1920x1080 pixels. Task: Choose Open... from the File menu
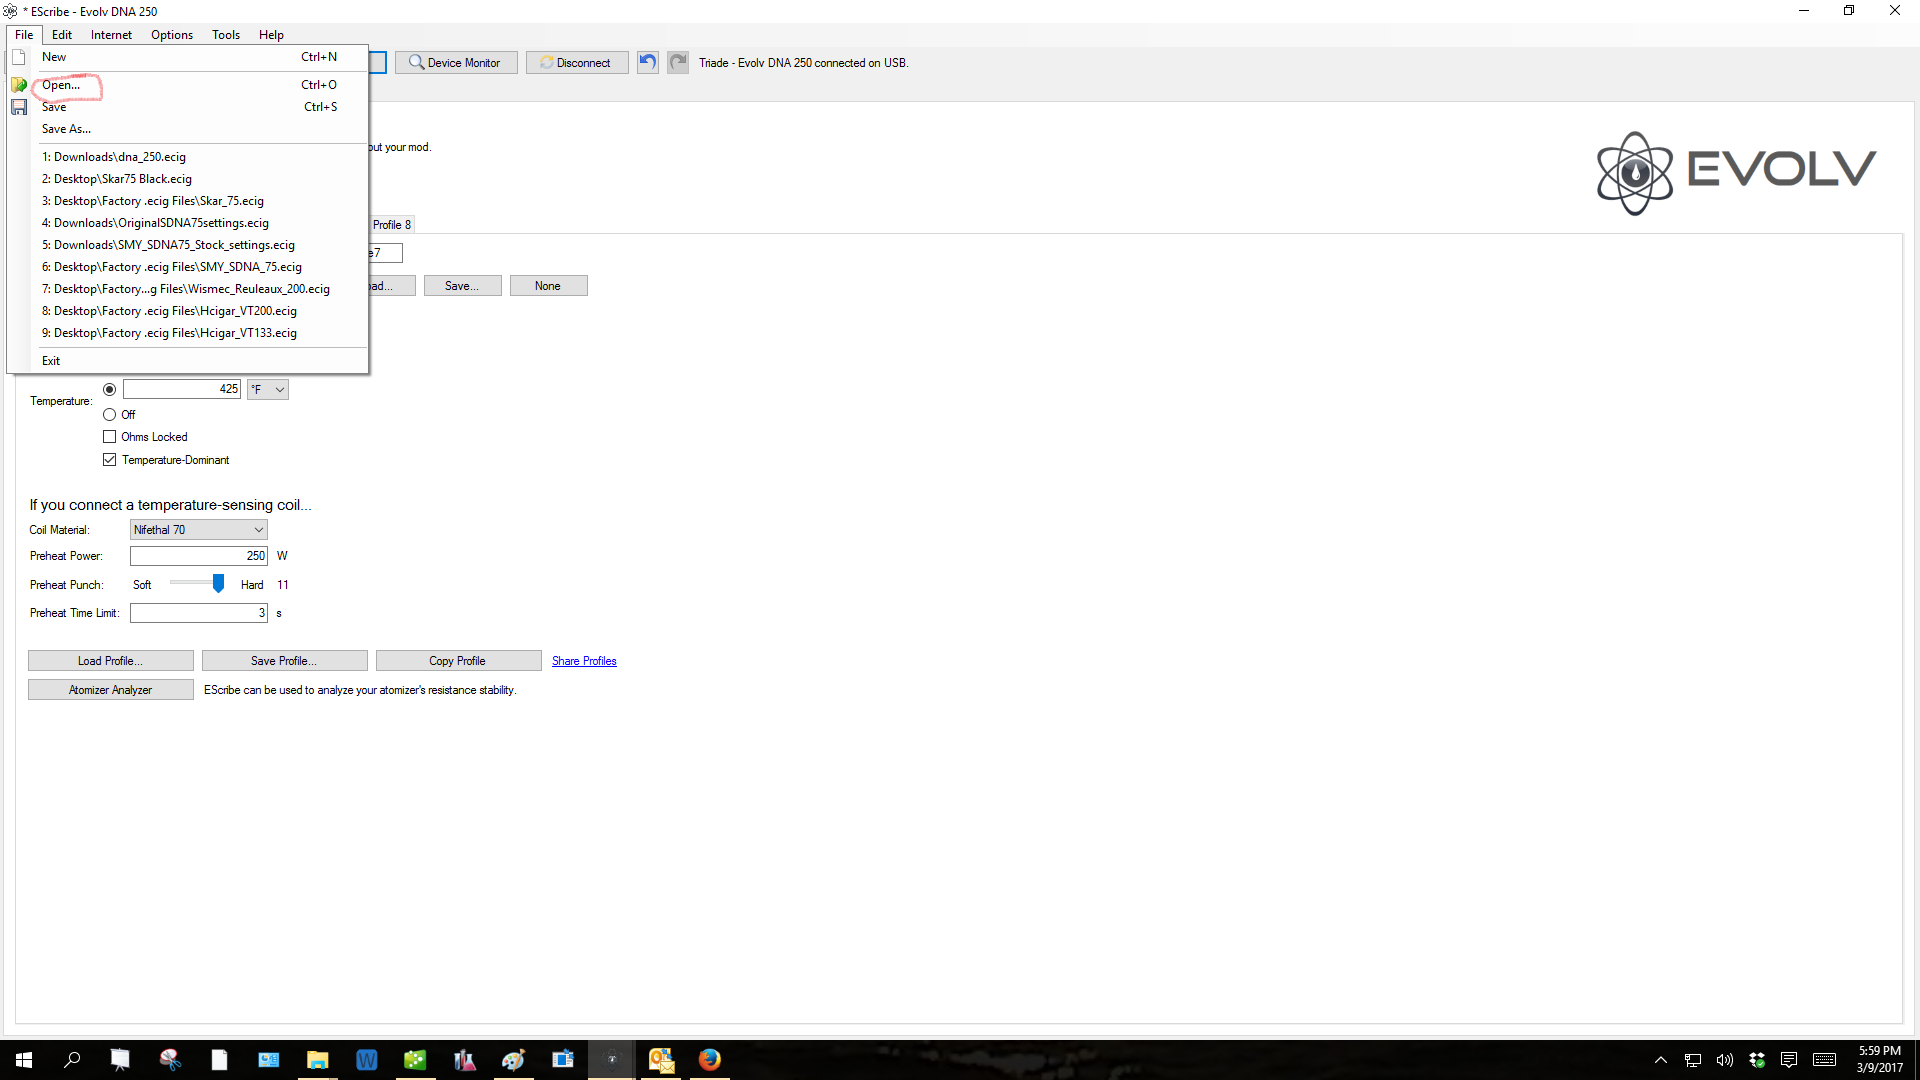(61, 85)
